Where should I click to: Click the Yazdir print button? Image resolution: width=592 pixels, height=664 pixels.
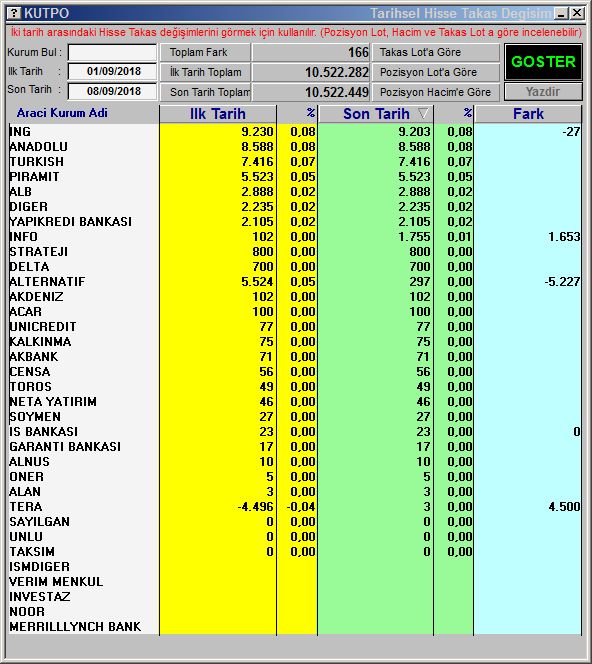(543, 92)
